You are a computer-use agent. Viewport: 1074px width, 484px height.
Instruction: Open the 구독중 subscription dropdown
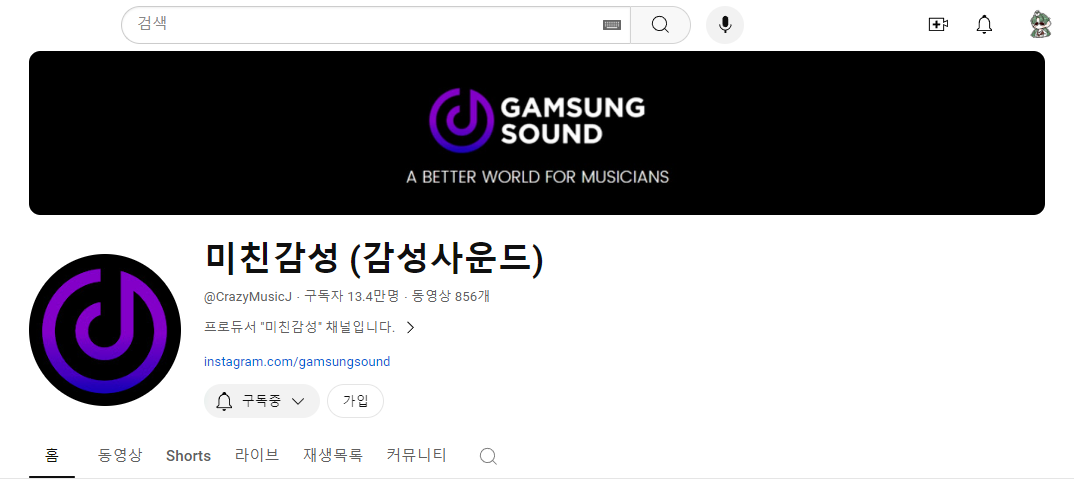click(x=262, y=401)
